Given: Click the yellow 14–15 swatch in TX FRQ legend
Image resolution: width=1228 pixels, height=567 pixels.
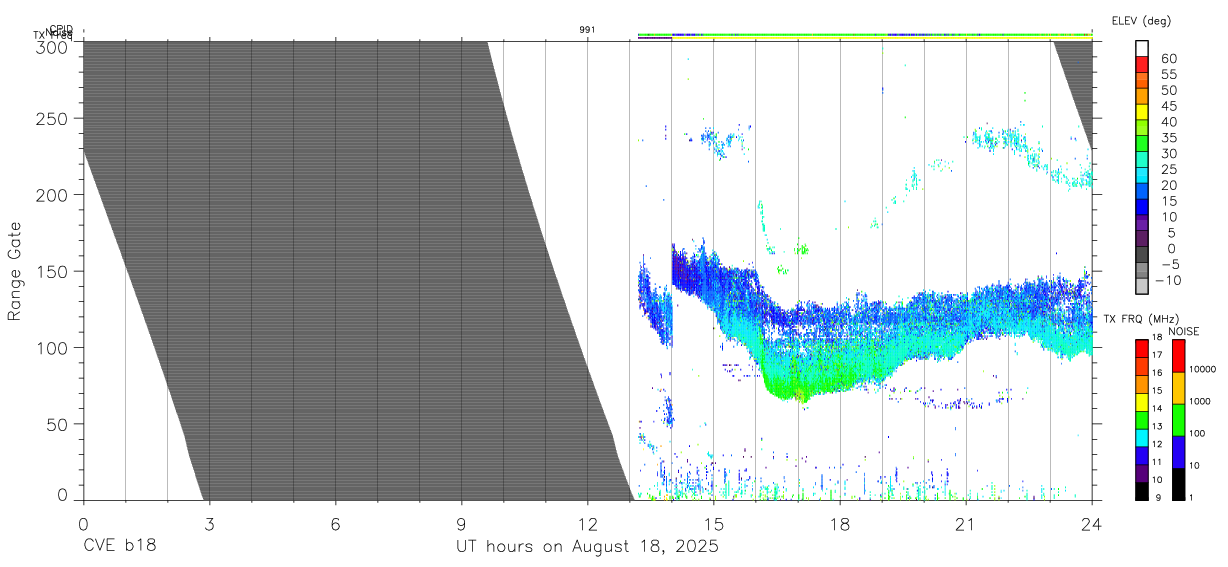Looking at the screenshot, I should tap(1142, 400).
